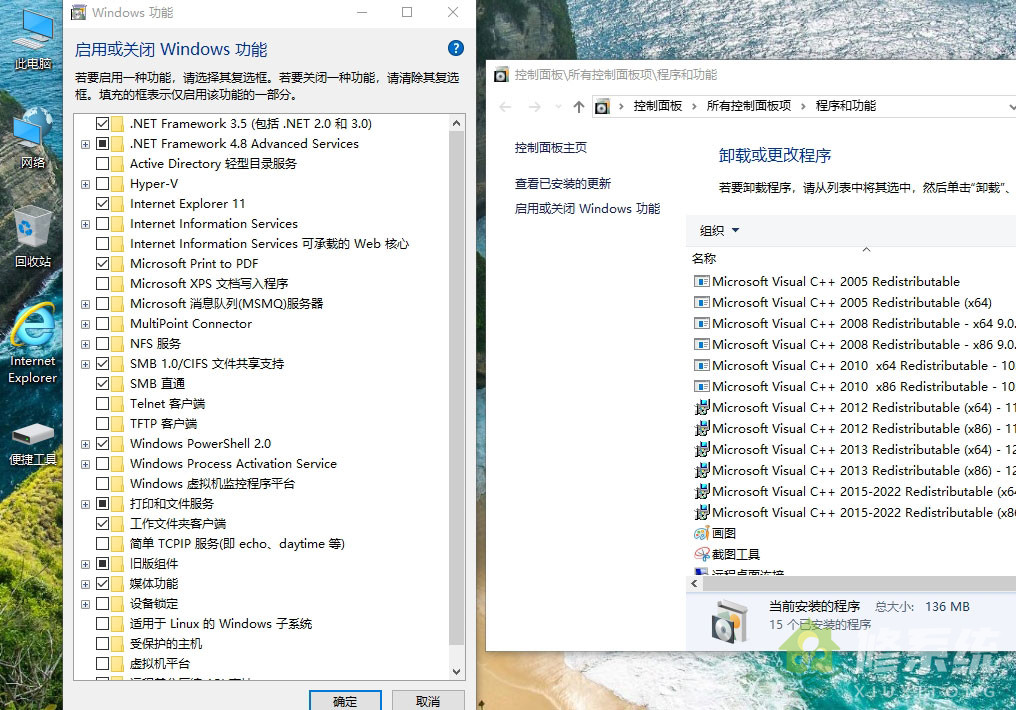
Task: Expand the Hyper-V tree node
Action: click(x=85, y=184)
